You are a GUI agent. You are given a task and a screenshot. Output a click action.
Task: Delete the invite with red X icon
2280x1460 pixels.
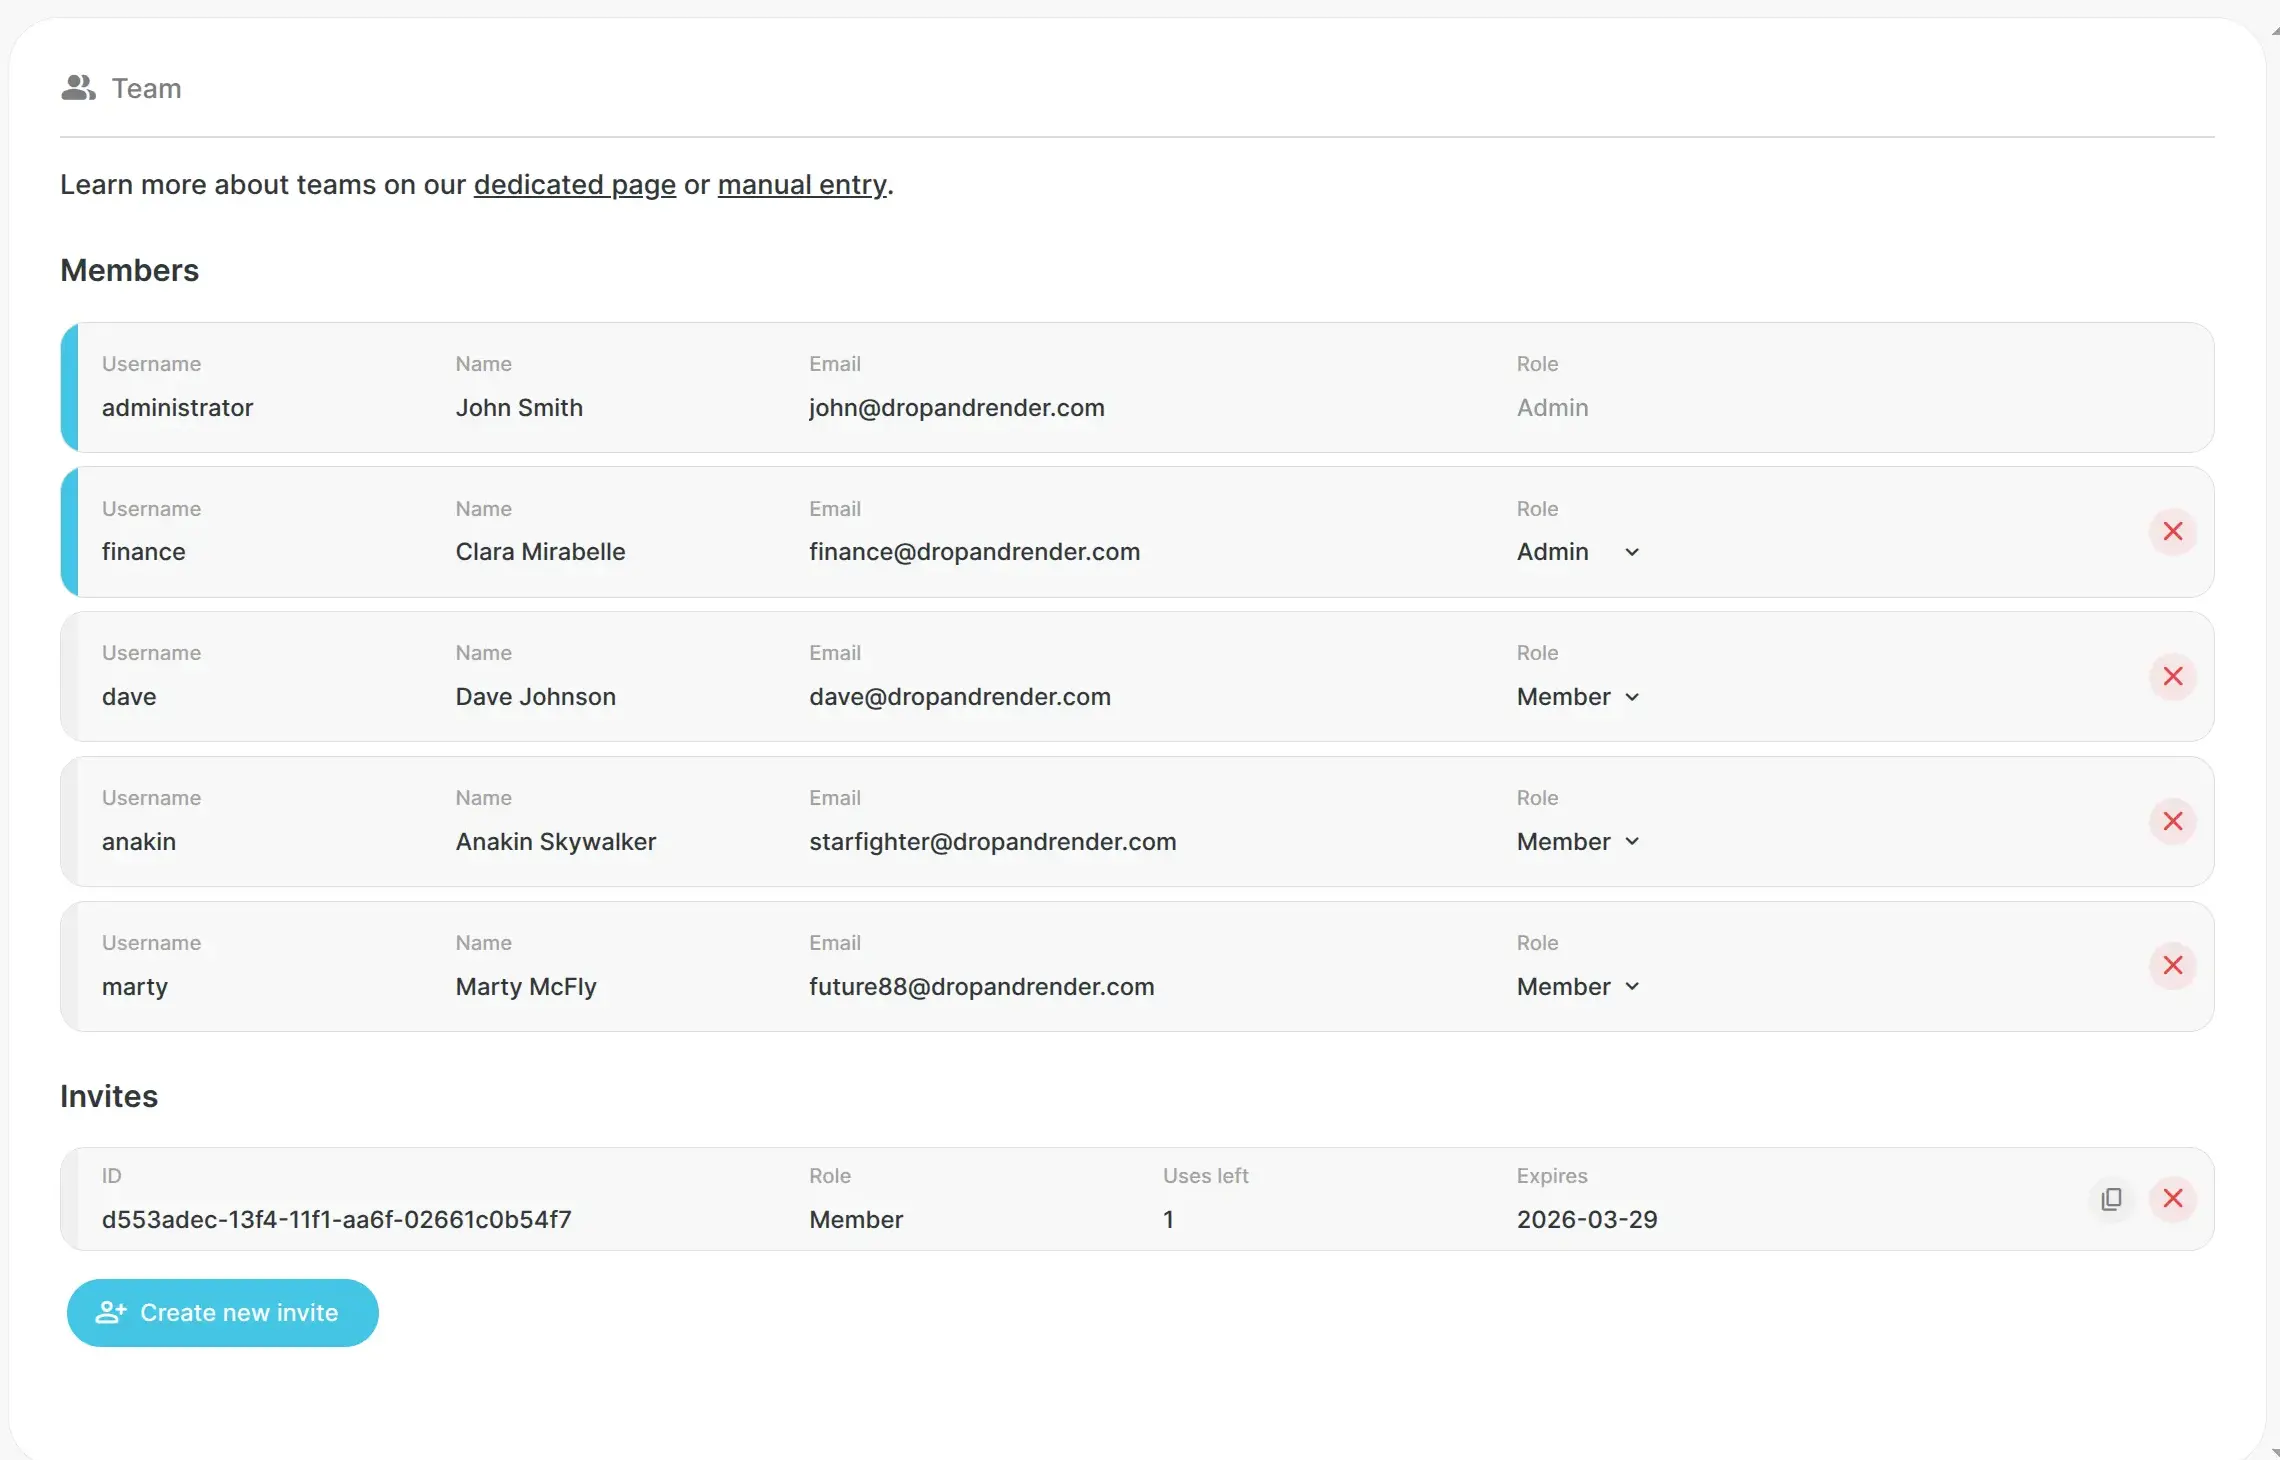(x=2171, y=1199)
